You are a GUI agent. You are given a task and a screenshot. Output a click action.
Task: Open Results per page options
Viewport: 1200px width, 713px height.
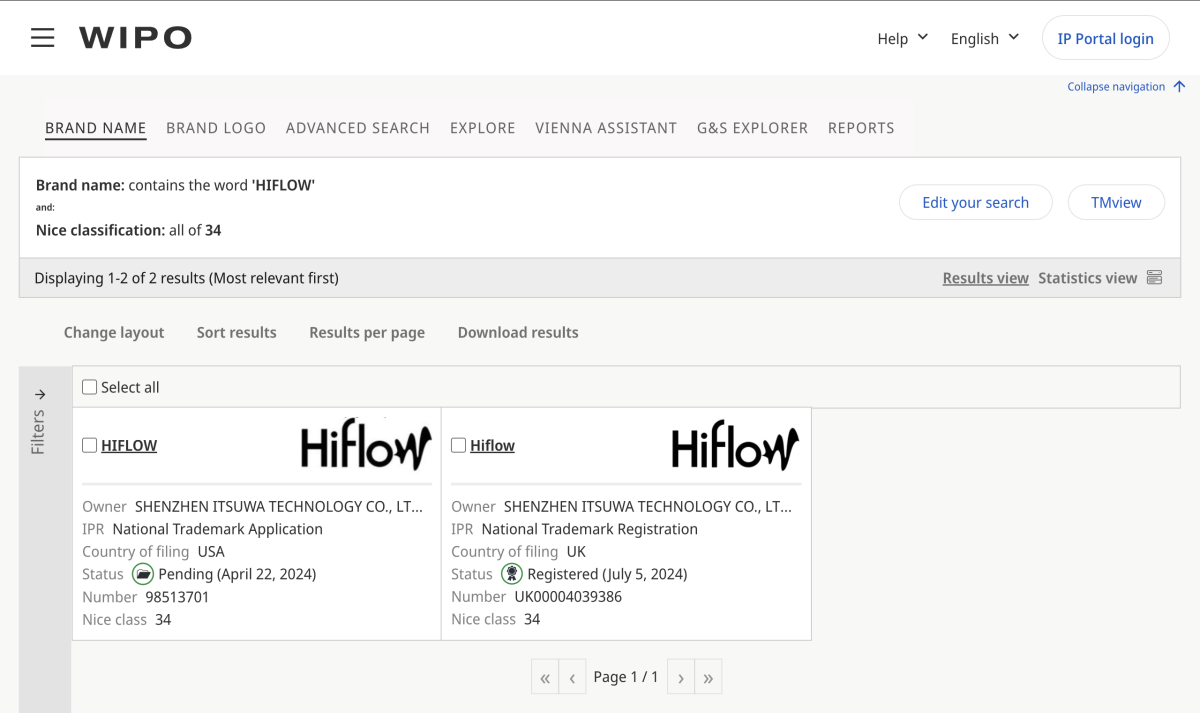coord(367,332)
